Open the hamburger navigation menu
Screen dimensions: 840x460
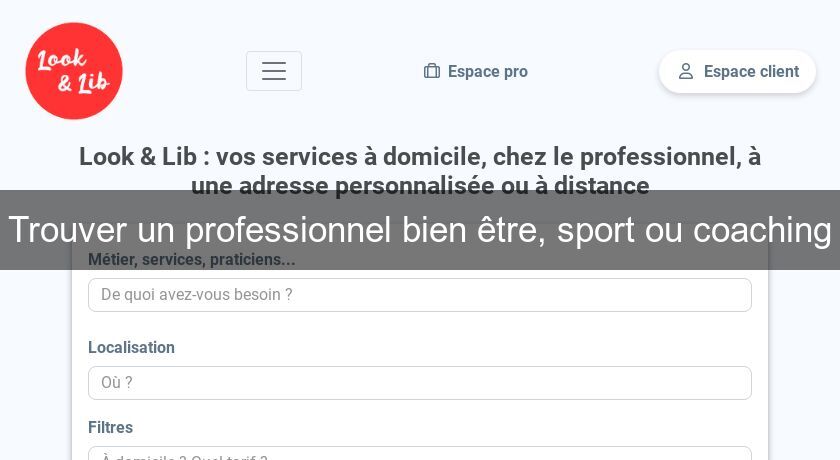coord(273,71)
